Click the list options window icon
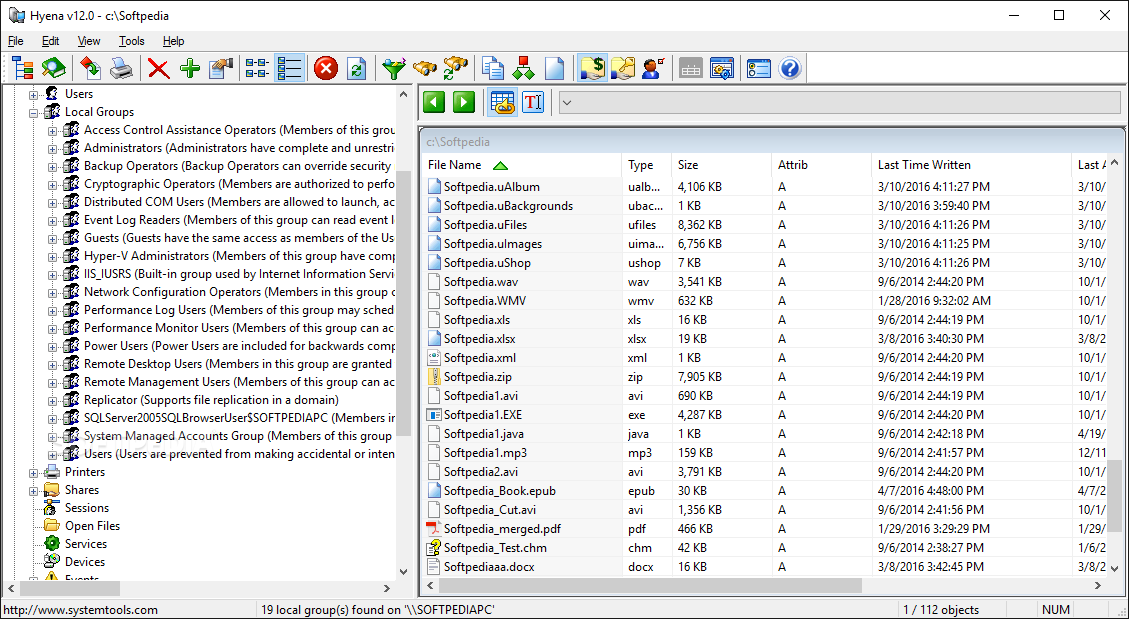 (x=759, y=68)
